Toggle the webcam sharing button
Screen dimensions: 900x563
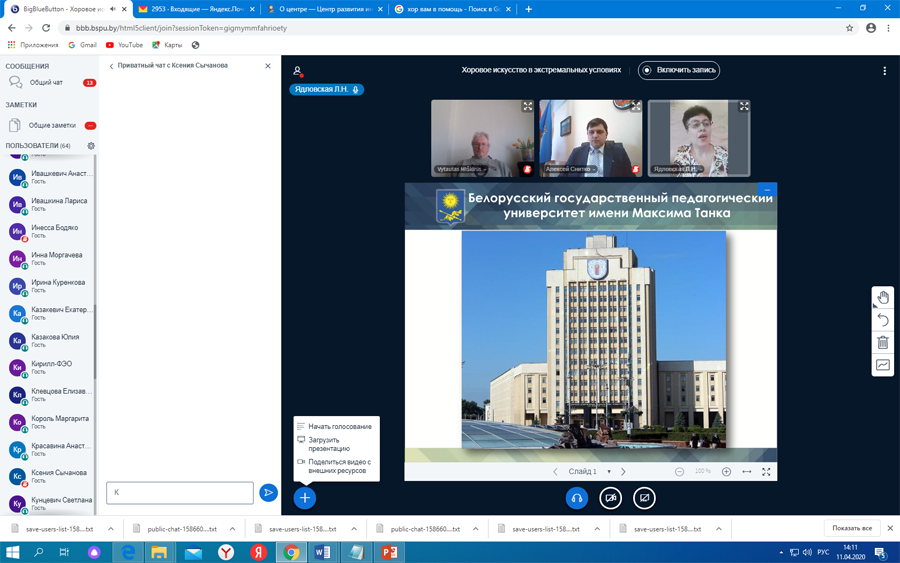coord(610,498)
